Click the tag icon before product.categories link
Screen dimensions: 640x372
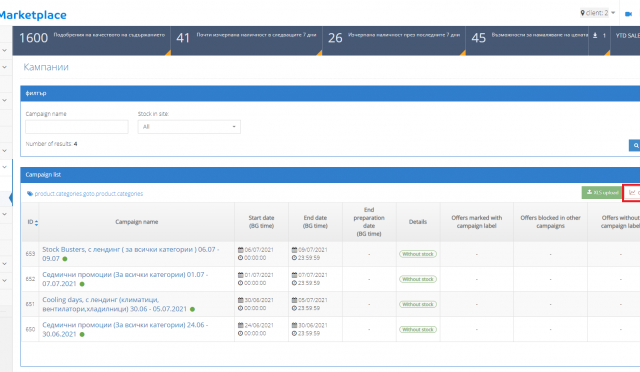click(30, 194)
